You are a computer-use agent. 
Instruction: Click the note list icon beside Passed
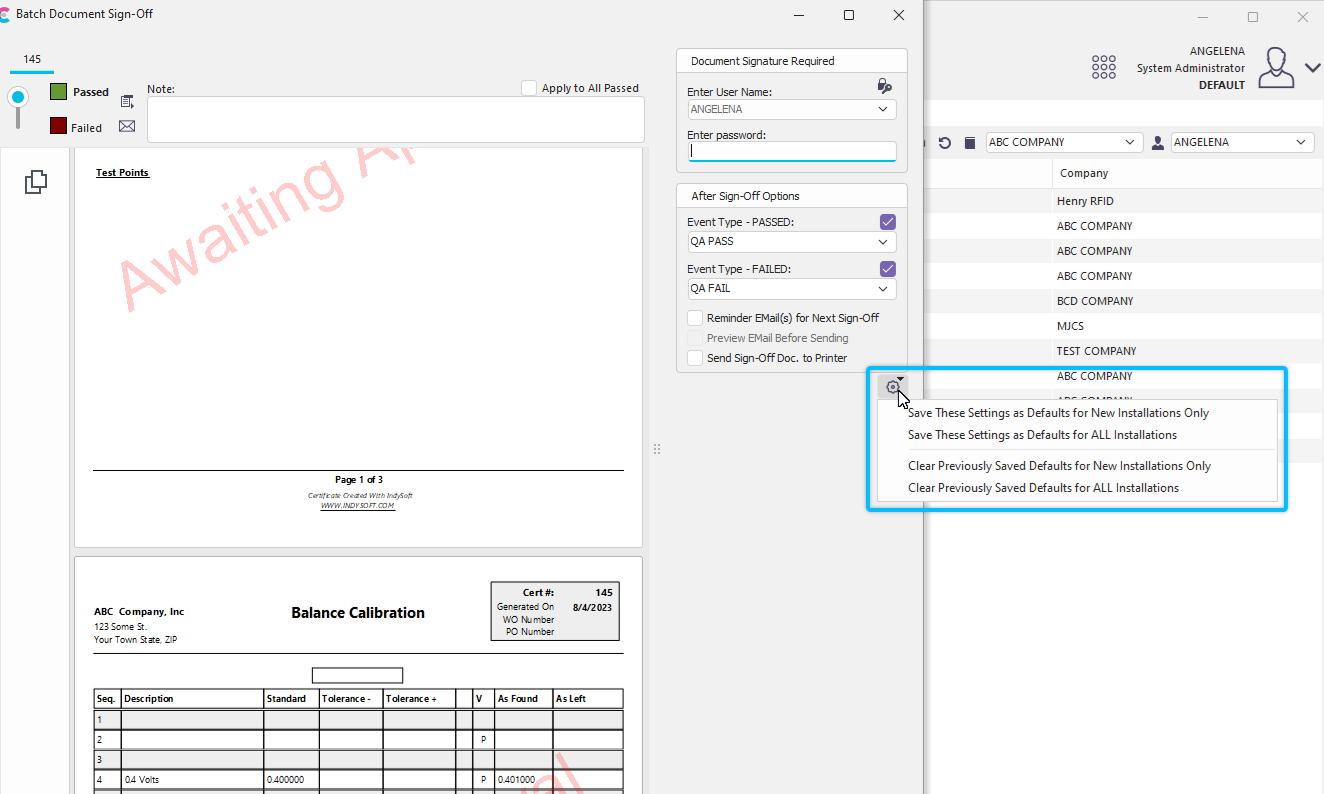tap(127, 101)
